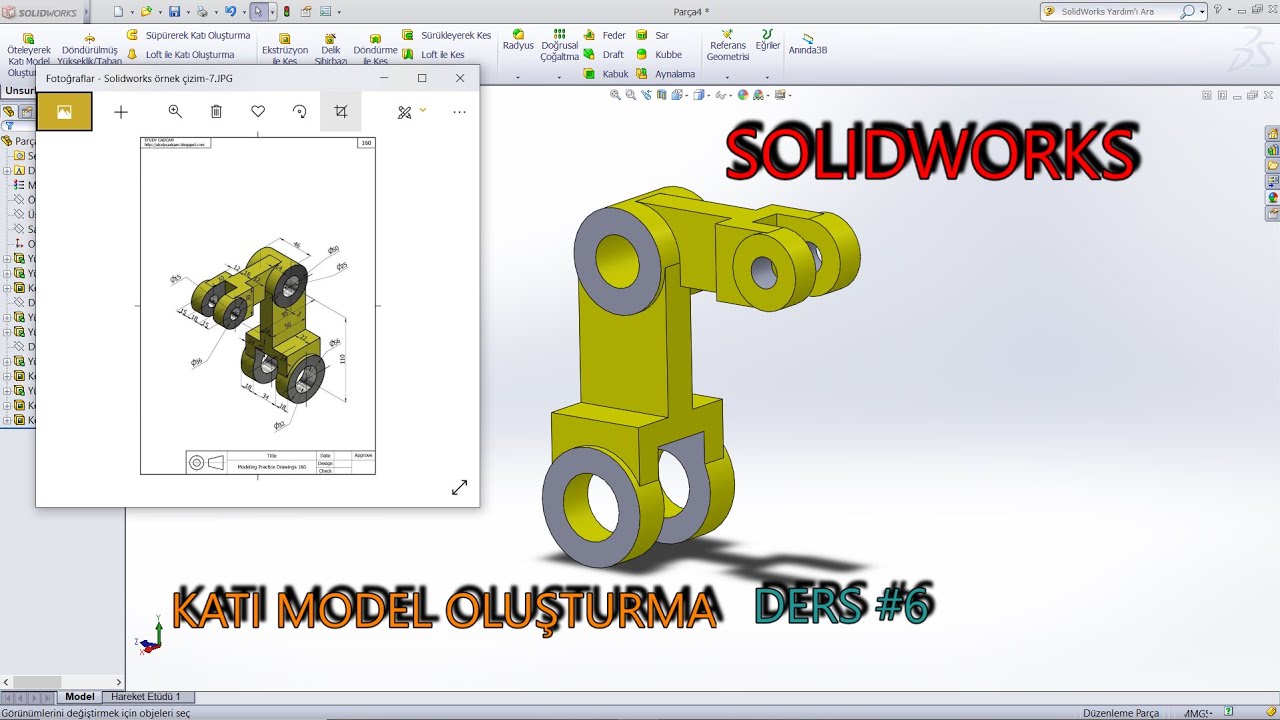Click the Rotate icon in Fotoğraflar
This screenshot has height=720, width=1280.
(299, 112)
